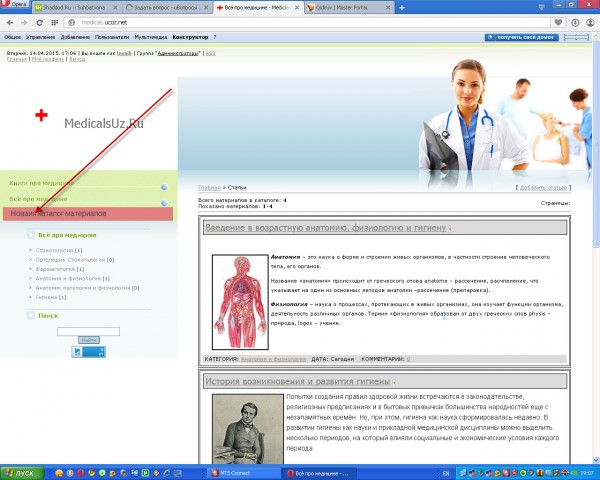Screen dimensions: 600x480
Task: Click the red cross site logo
Action: click(41, 115)
